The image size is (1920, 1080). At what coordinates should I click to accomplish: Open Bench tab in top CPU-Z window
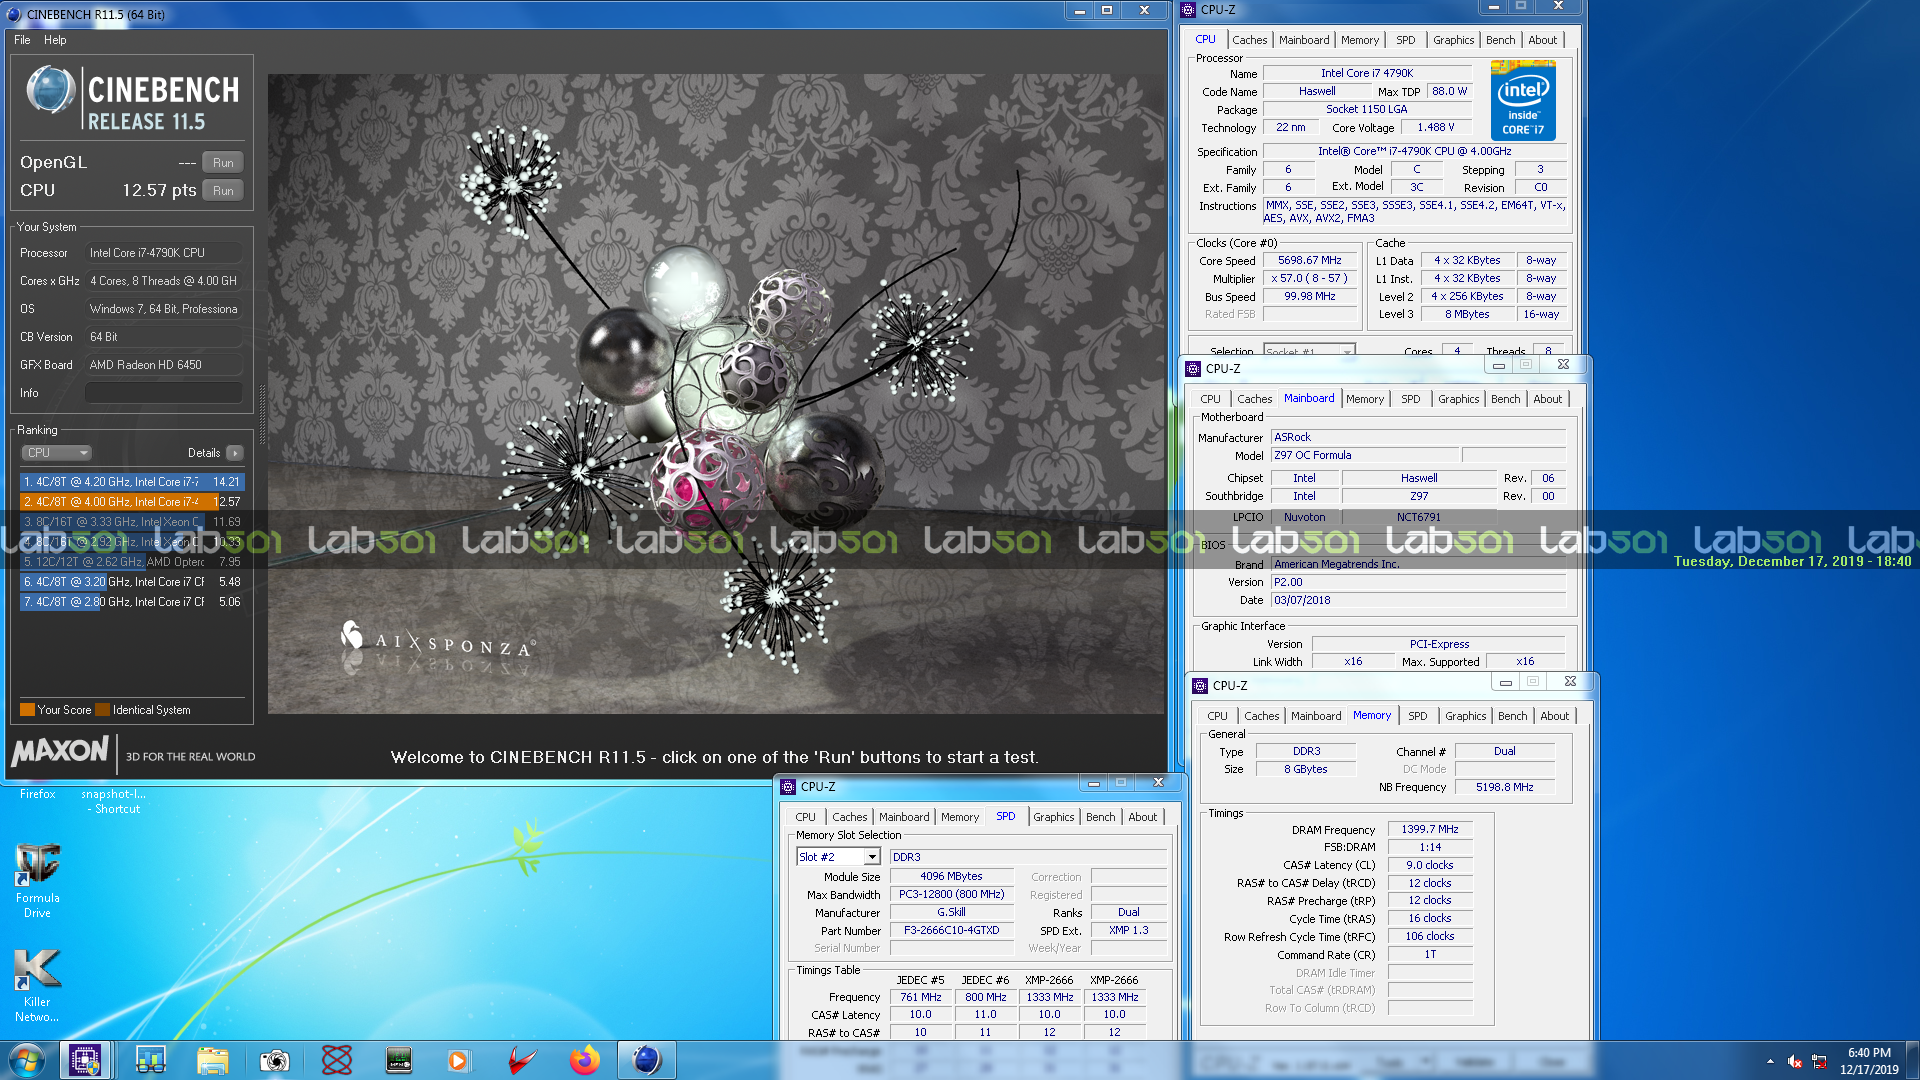pos(1500,40)
